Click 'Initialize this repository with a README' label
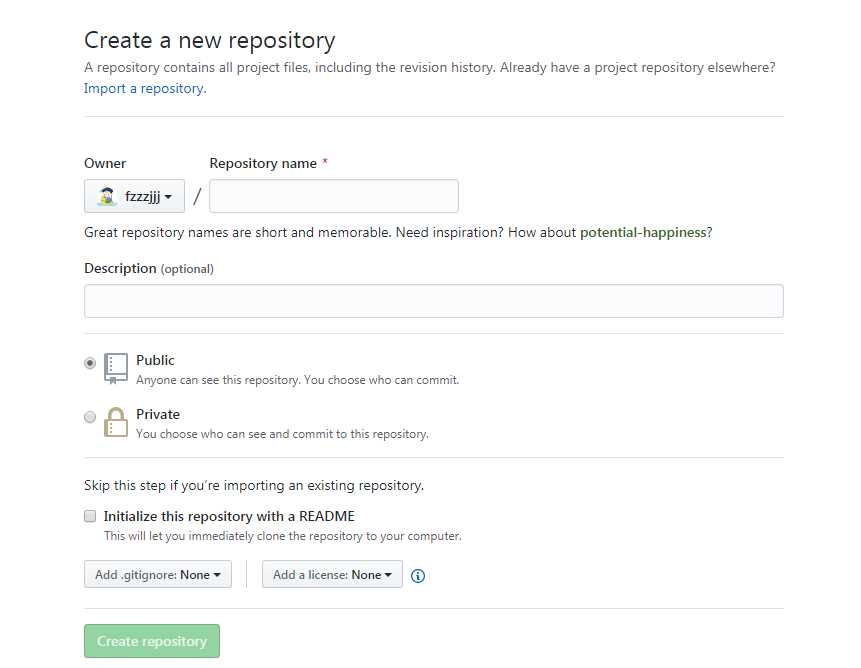861x668 pixels. [229, 516]
